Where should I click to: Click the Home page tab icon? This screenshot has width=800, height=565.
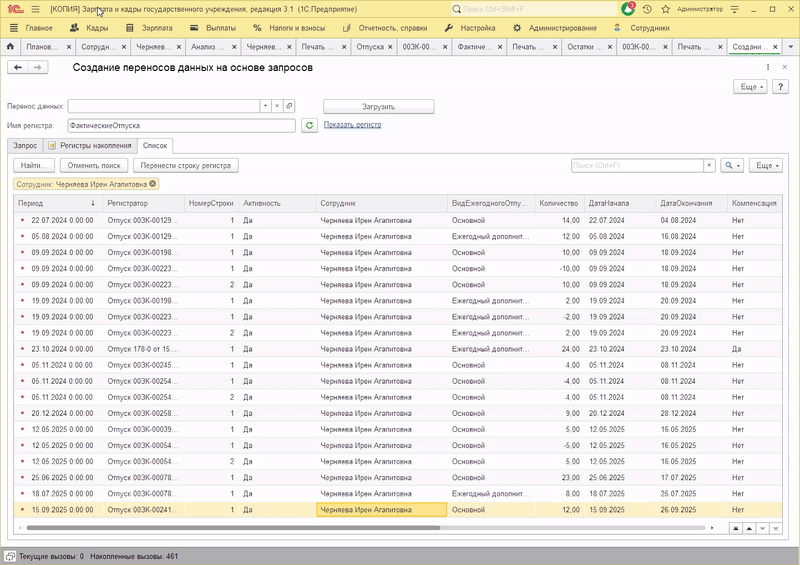(x=10, y=47)
